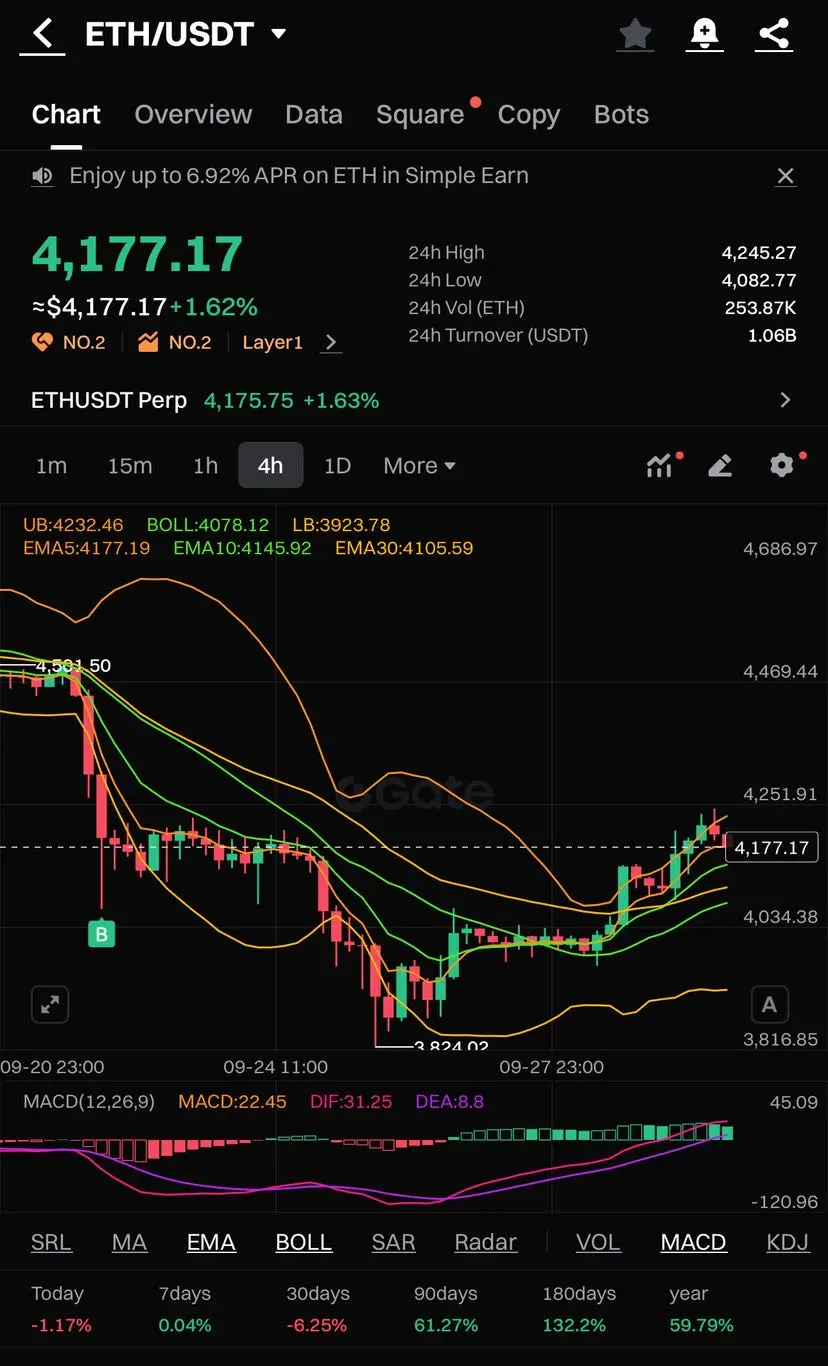828x1366 pixels.
Task: Select the 1D timeframe
Action: coord(337,465)
